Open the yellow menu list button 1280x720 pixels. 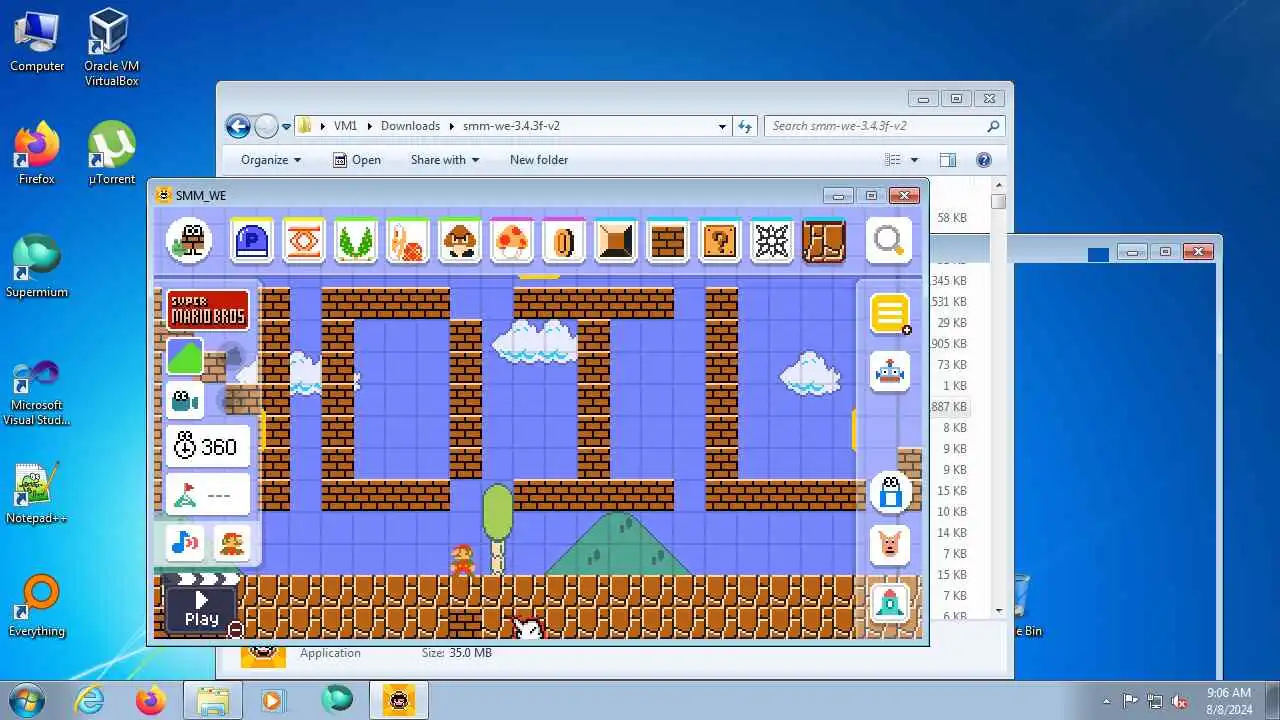pyautogui.click(x=889, y=313)
